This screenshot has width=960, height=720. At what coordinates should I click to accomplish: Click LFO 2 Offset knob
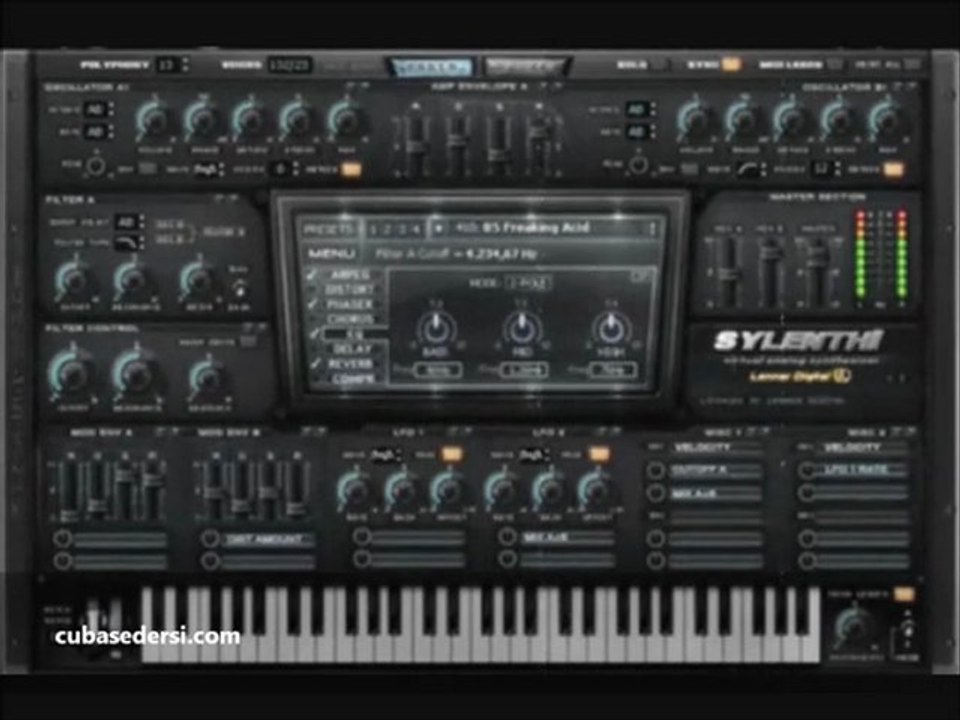595,491
